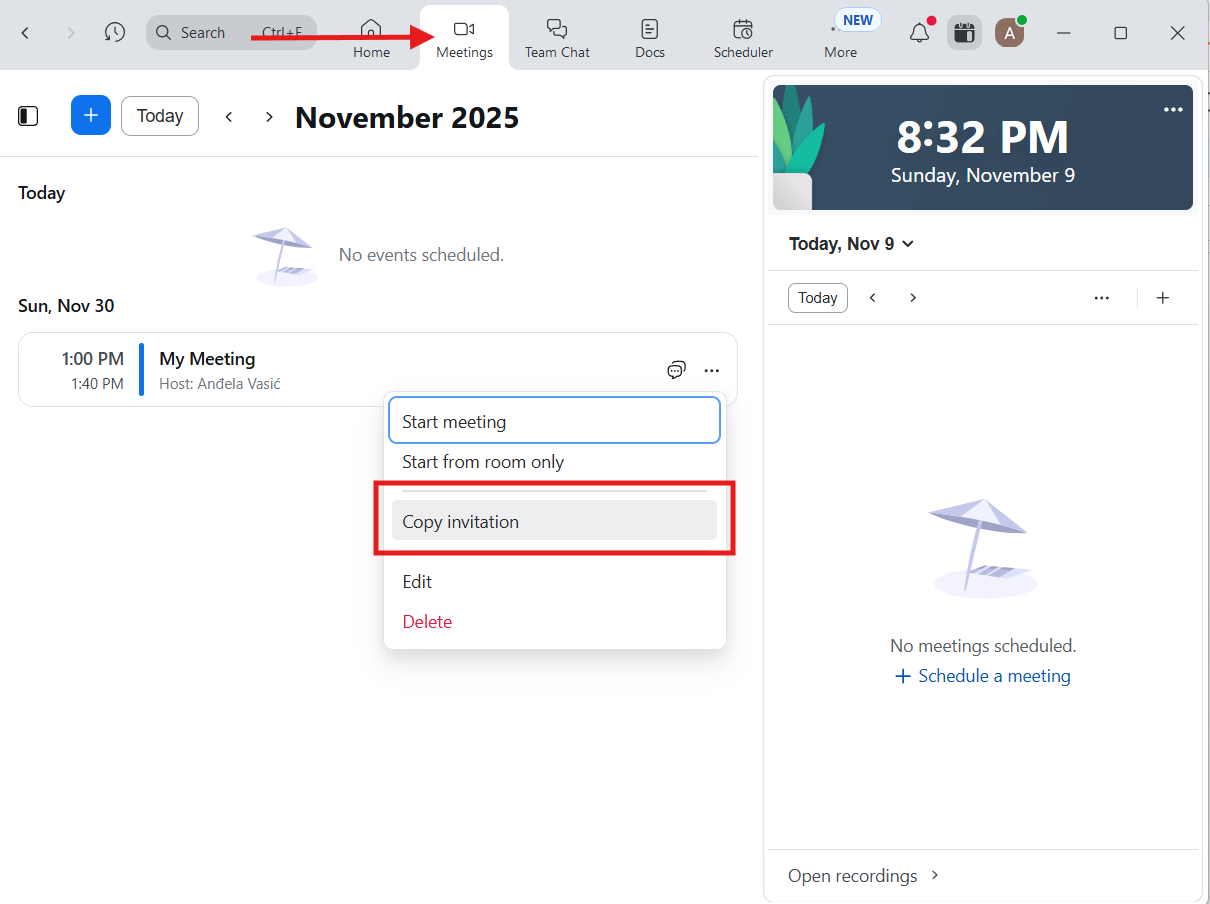Open the My Meeting chat icon
Image resolution: width=1210 pixels, height=904 pixels.
coord(676,370)
